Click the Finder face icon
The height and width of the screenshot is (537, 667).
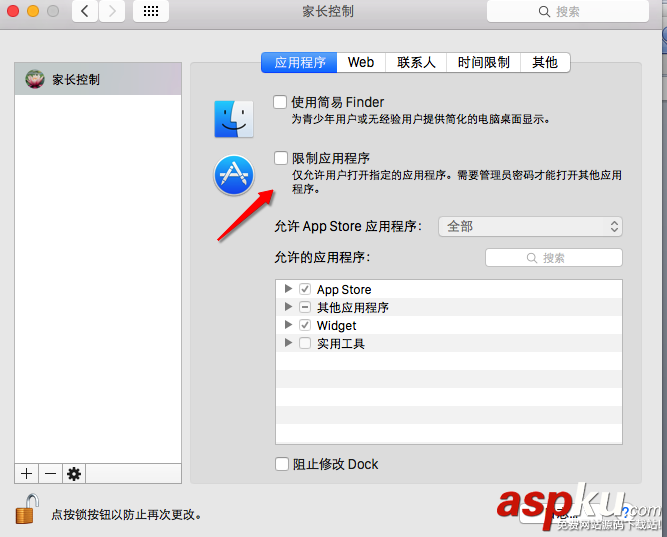point(234,119)
